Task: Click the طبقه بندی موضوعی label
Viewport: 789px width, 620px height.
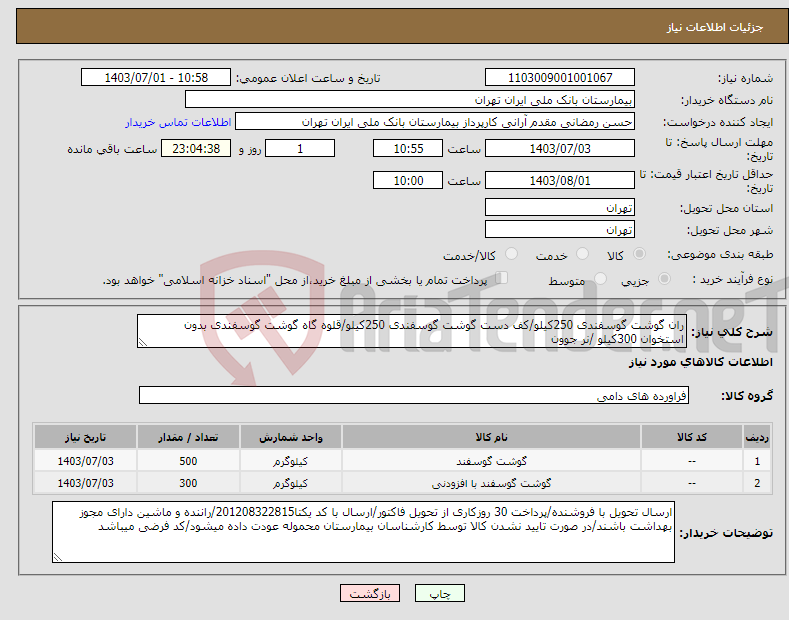Action: coord(720,254)
